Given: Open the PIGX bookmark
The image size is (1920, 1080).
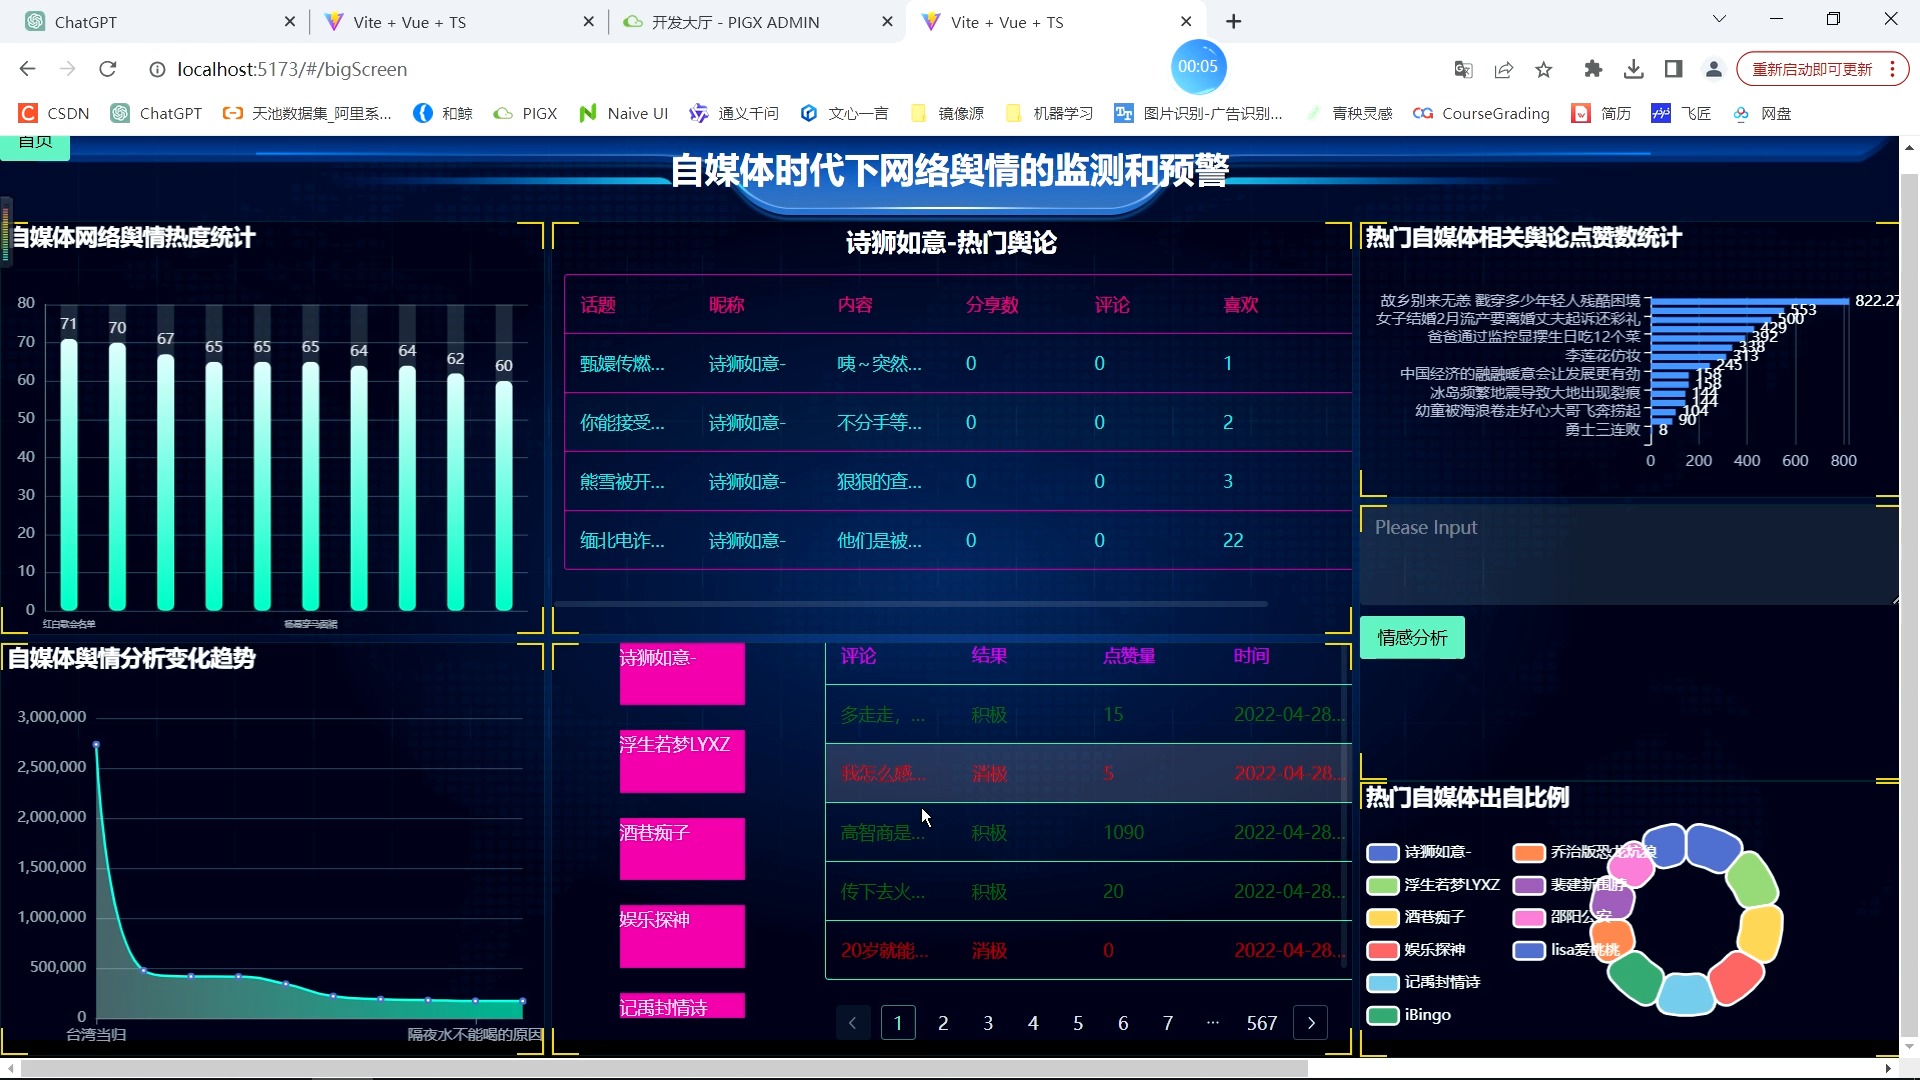Looking at the screenshot, I should click(x=526, y=113).
